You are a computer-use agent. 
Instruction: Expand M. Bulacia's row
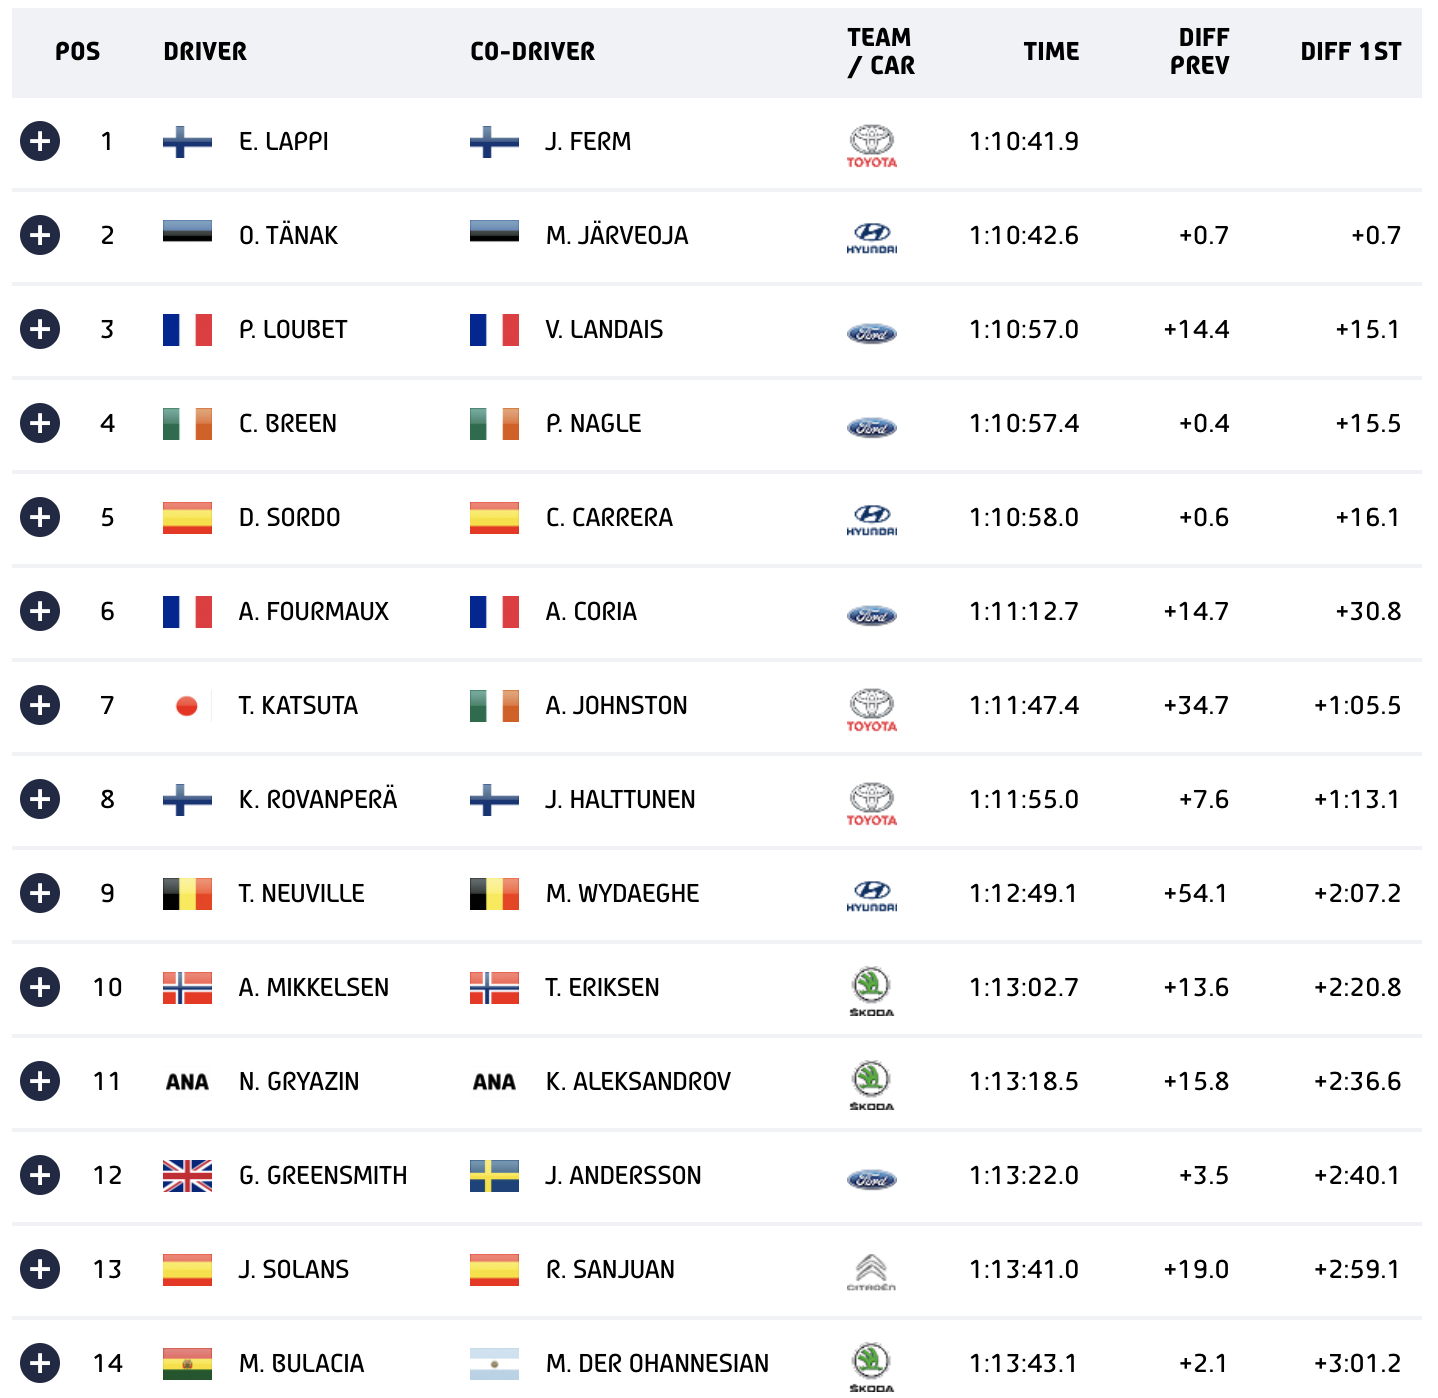tap(40, 1363)
